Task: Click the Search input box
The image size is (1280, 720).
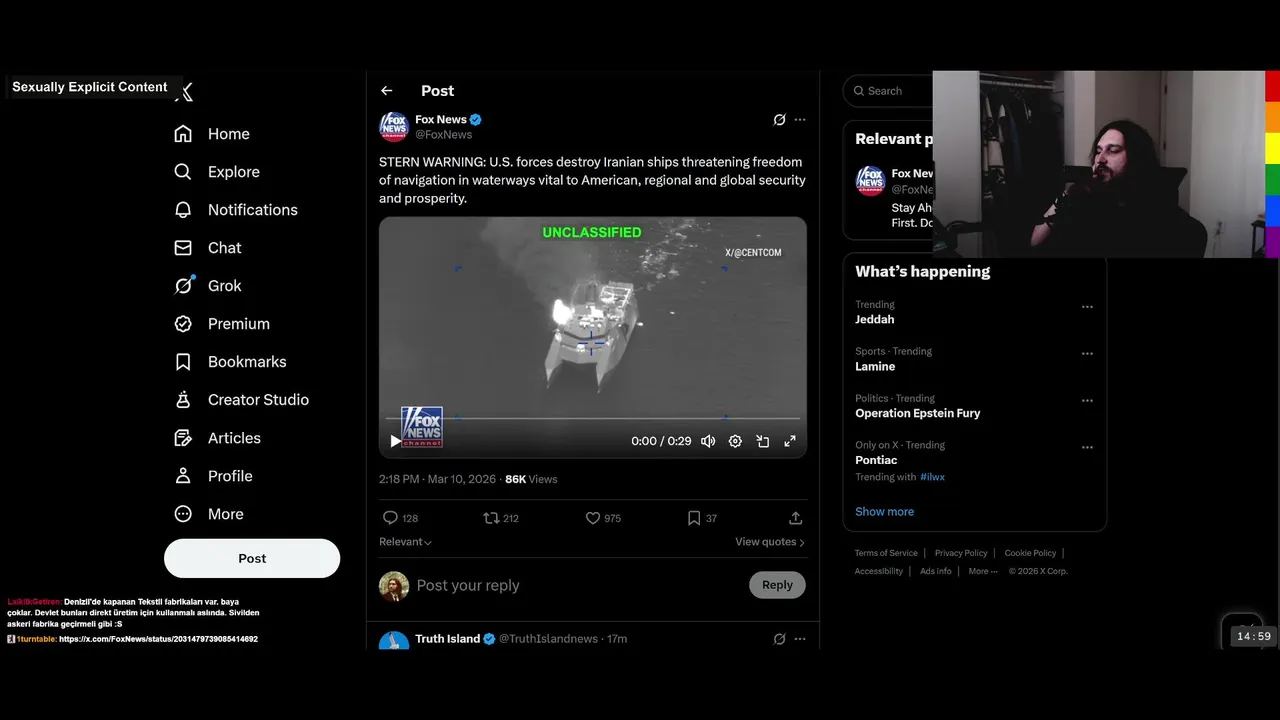Action: click(x=890, y=91)
